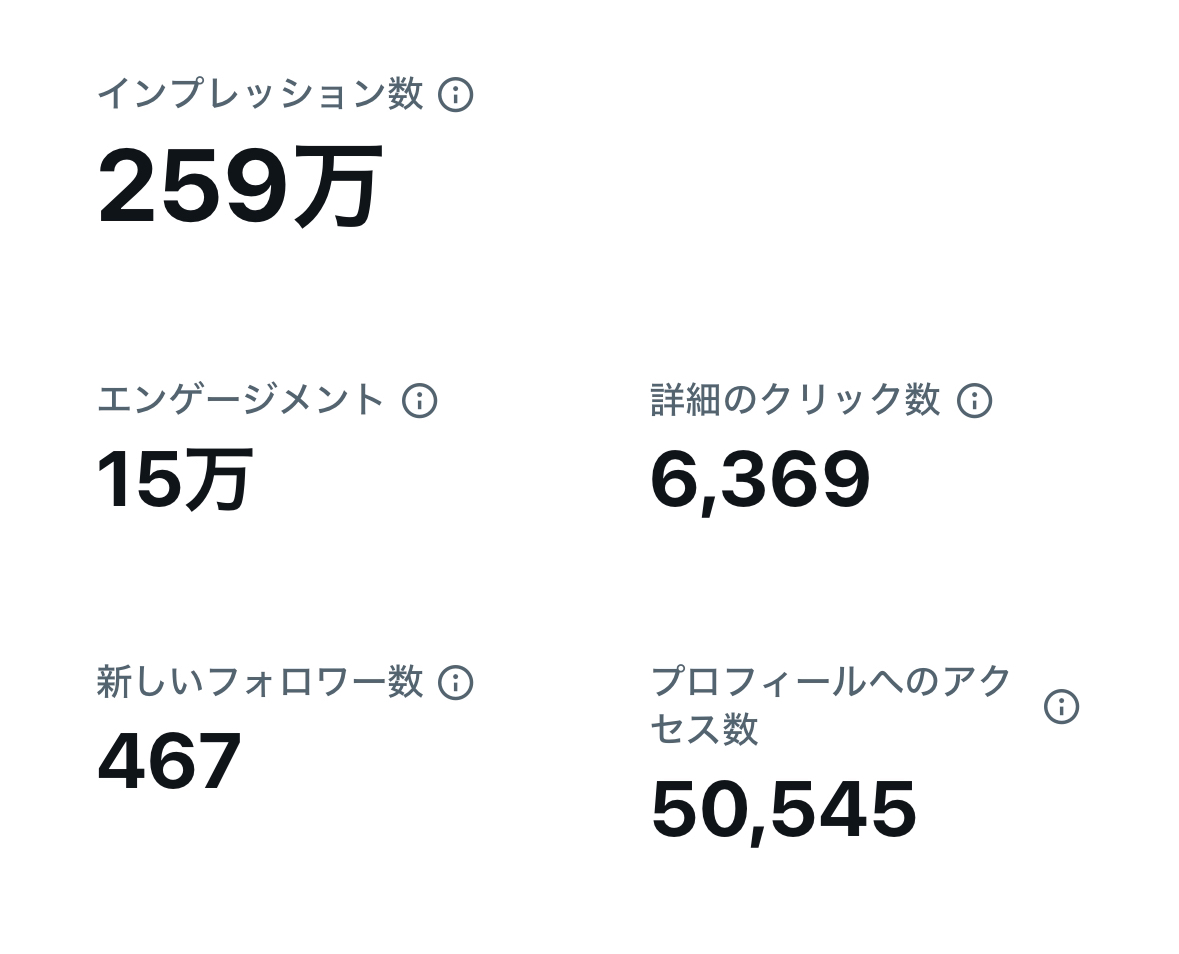This screenshot has height=954, width=1179.
Task: Click the 詳細のクリック数 label
Action: [795, 401]
